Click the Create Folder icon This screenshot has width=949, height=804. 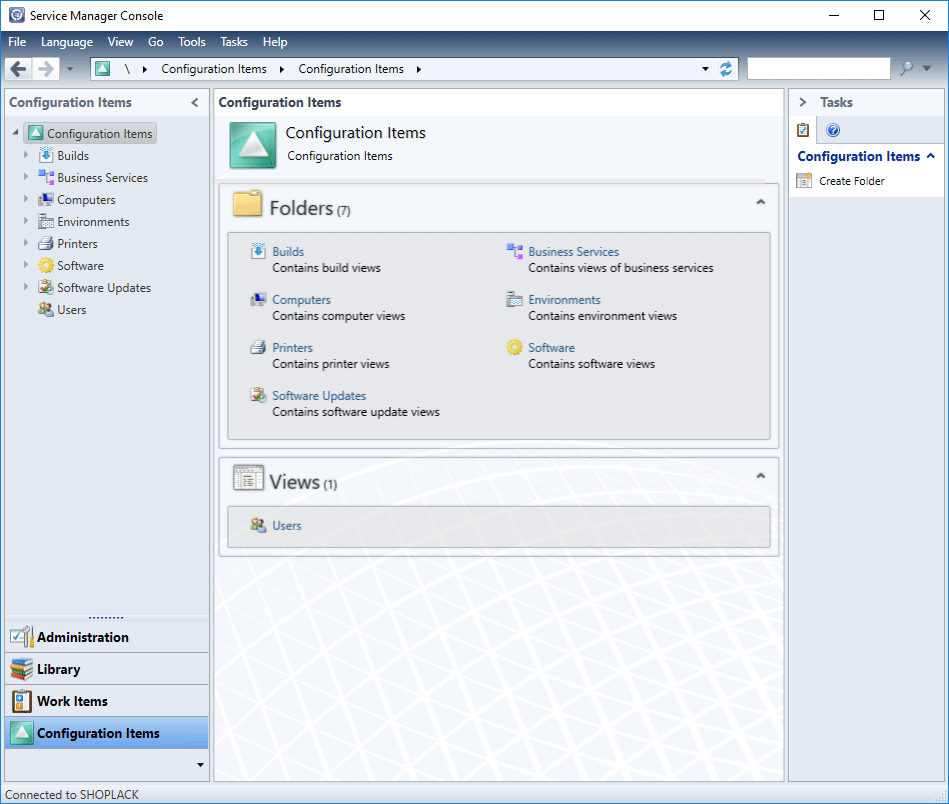[x=804, y=180]
